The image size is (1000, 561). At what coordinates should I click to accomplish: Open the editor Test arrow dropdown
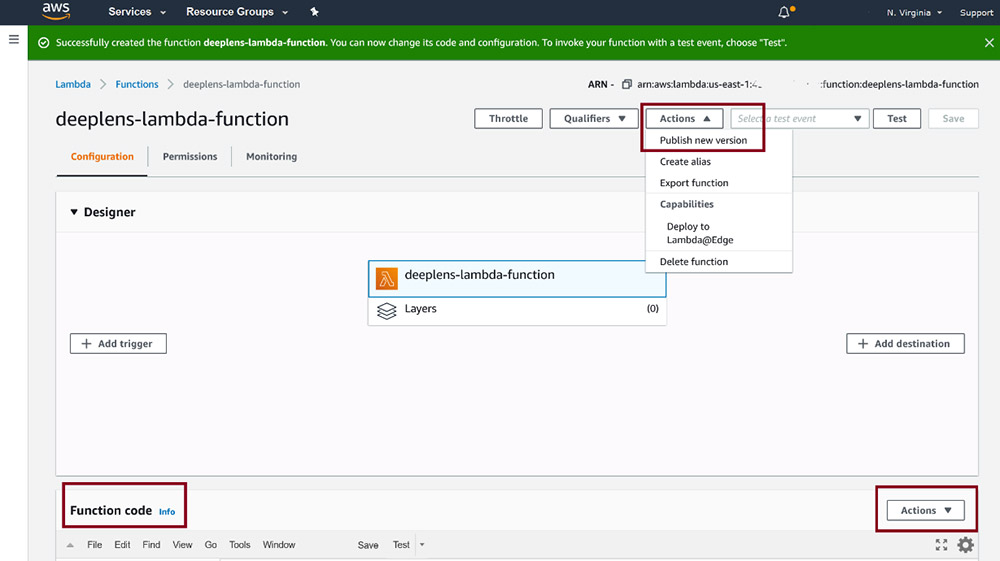[x=422, y=545]
